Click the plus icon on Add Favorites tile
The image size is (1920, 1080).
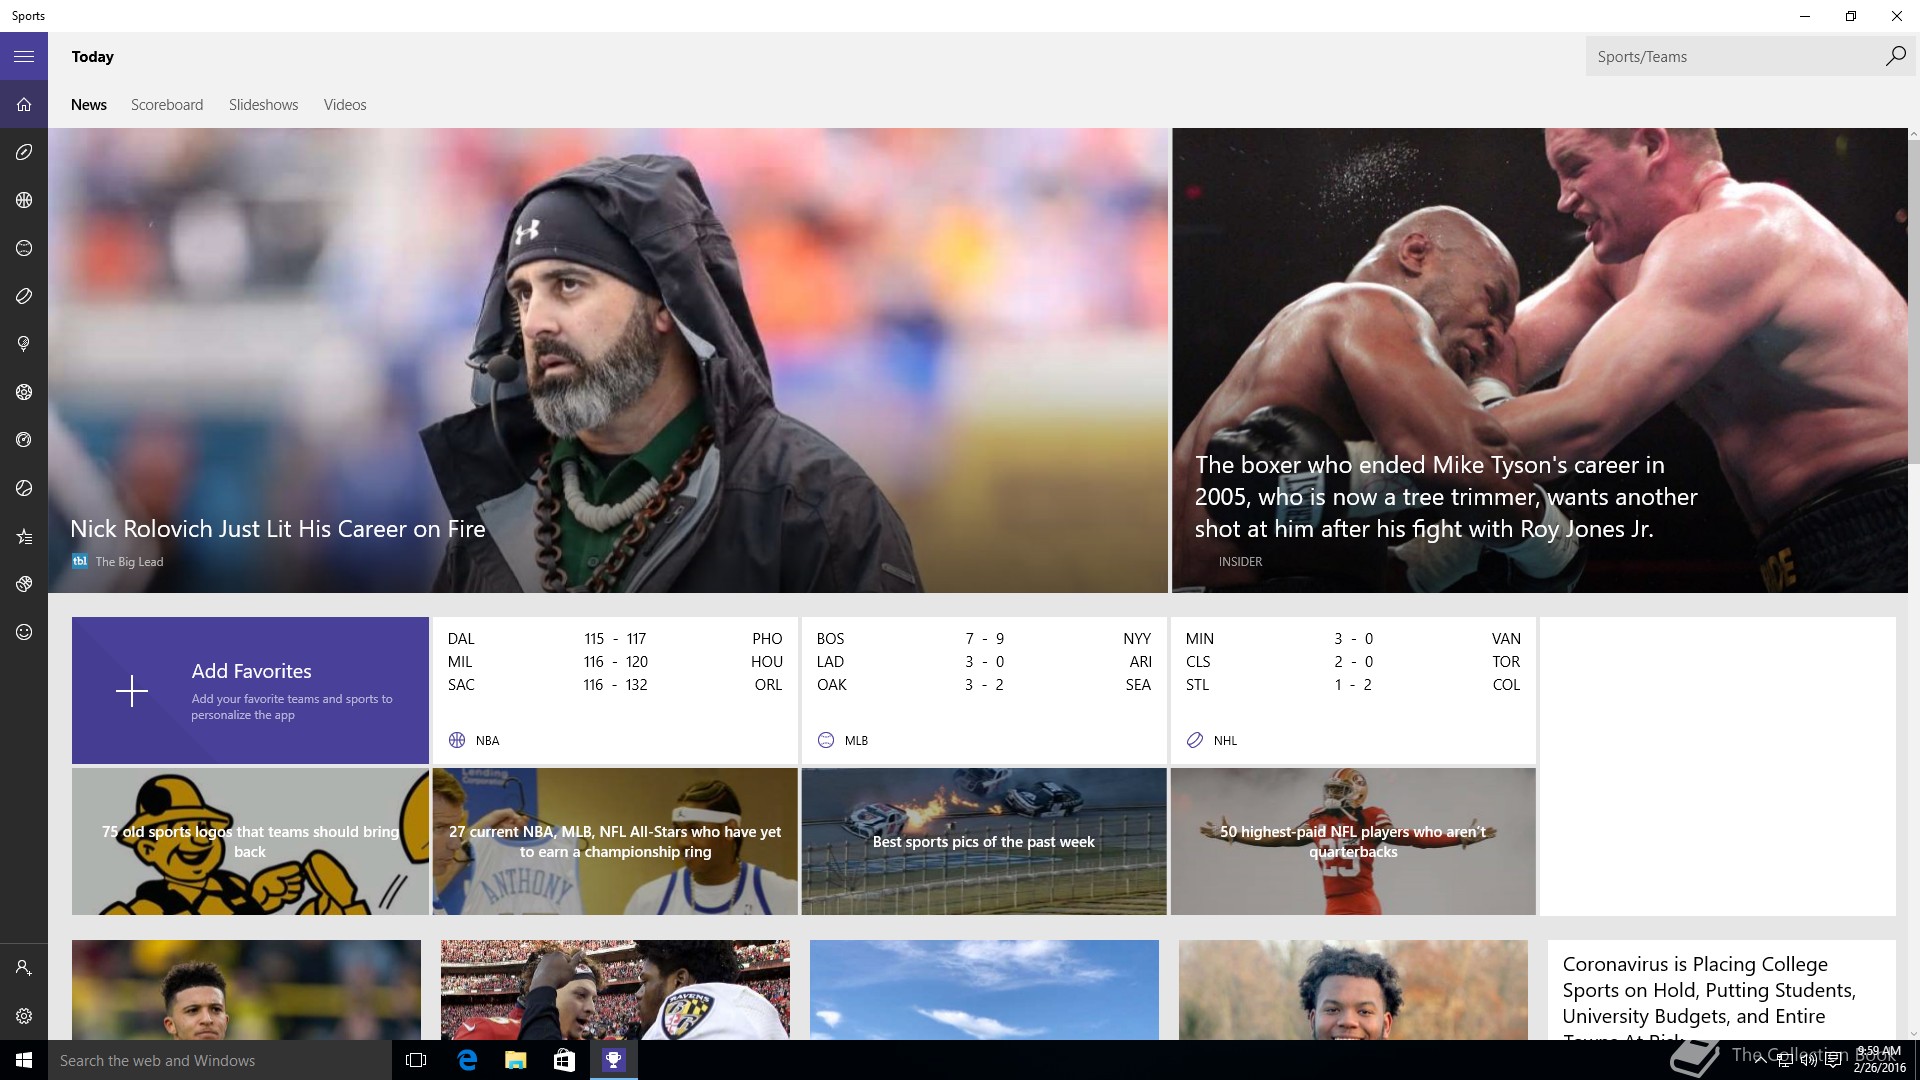click(x=131, y=691)
